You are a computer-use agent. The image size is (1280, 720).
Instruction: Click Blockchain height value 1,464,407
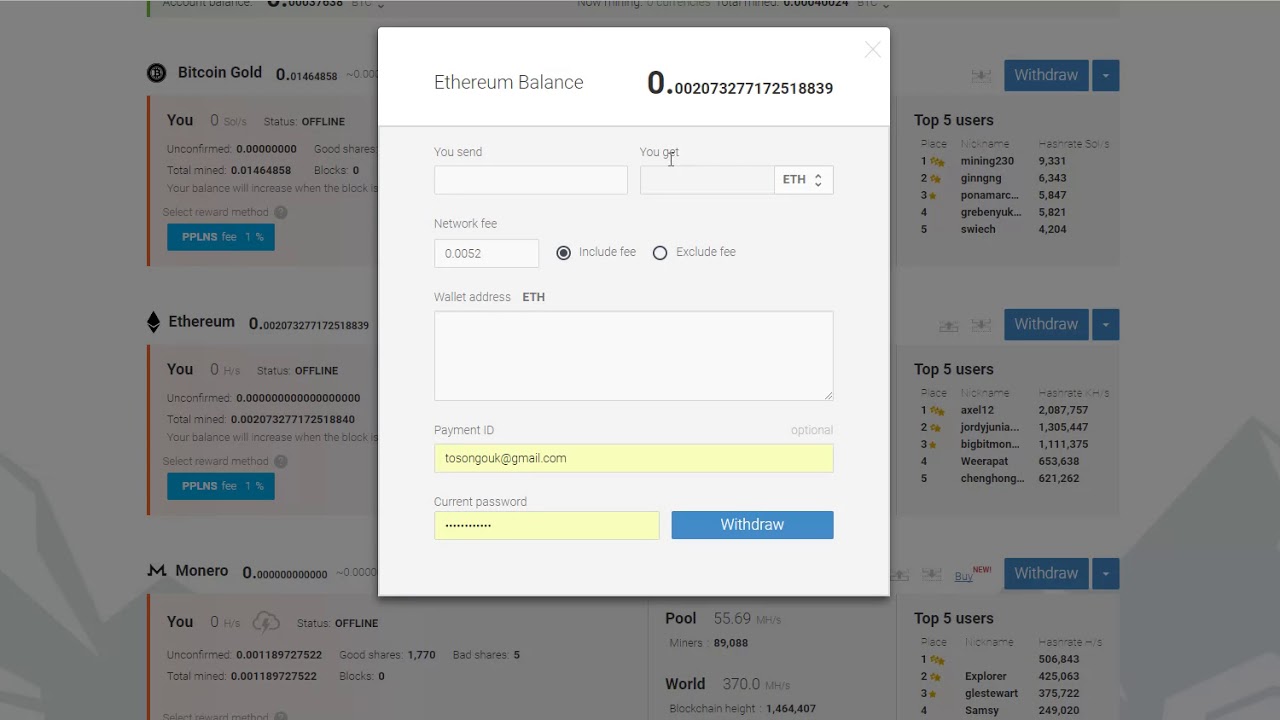pos(790,709)
